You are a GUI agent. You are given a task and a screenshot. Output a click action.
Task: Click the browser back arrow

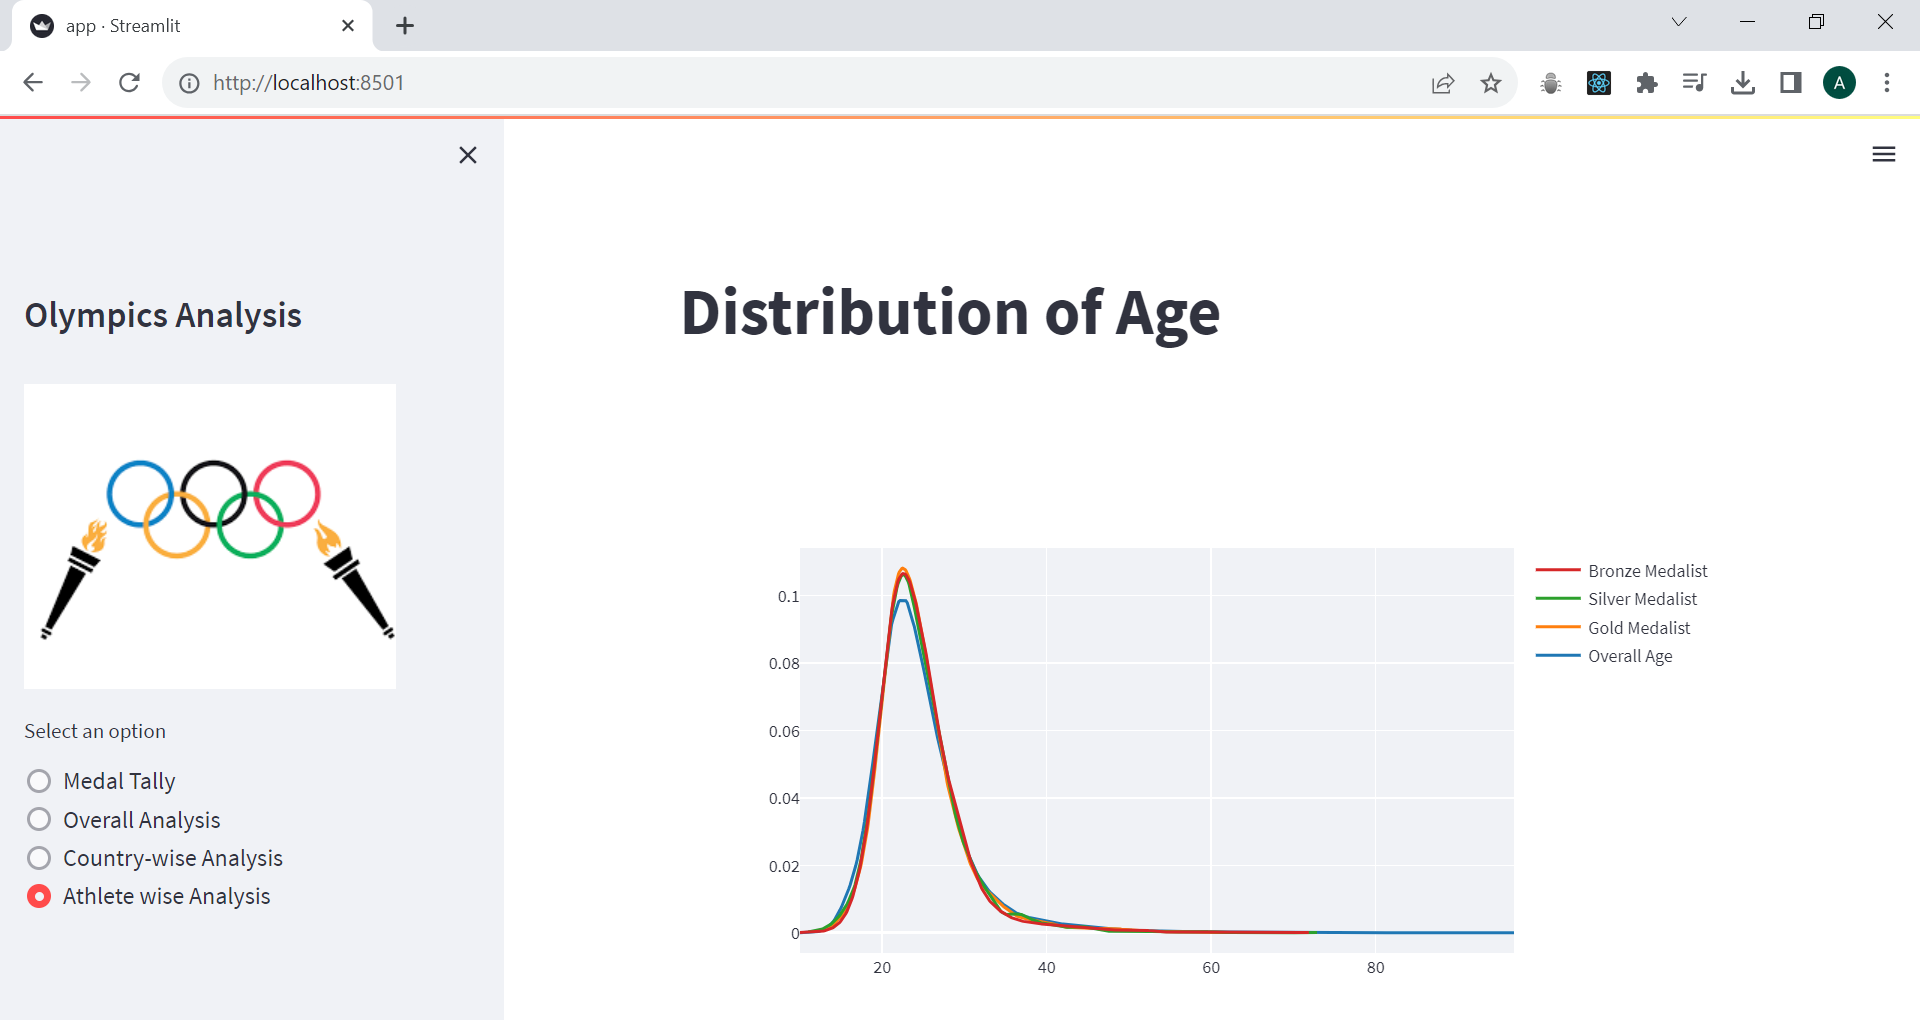click(x=33, y=83)
